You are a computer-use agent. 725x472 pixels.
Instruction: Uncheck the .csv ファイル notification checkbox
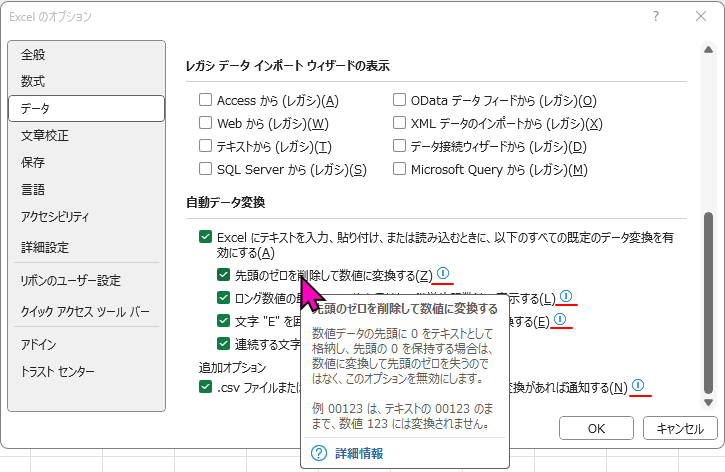pos(205,386)
